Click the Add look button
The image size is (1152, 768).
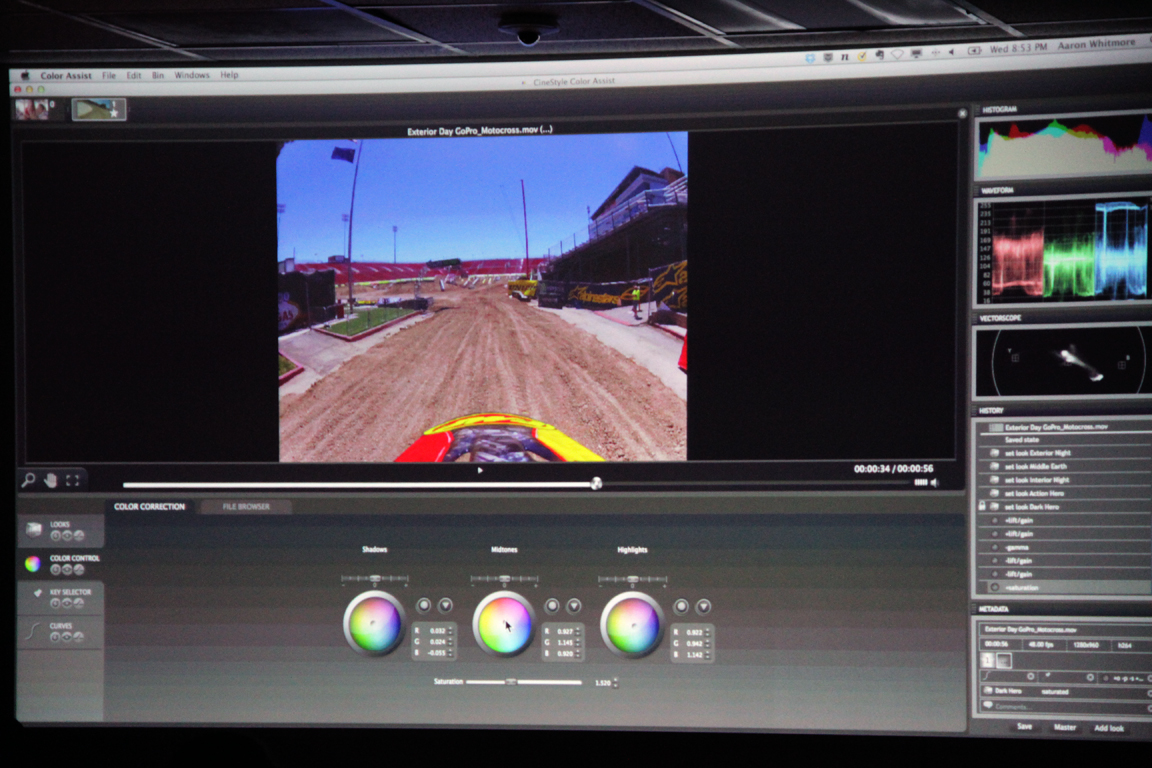tap(1109, 728)
